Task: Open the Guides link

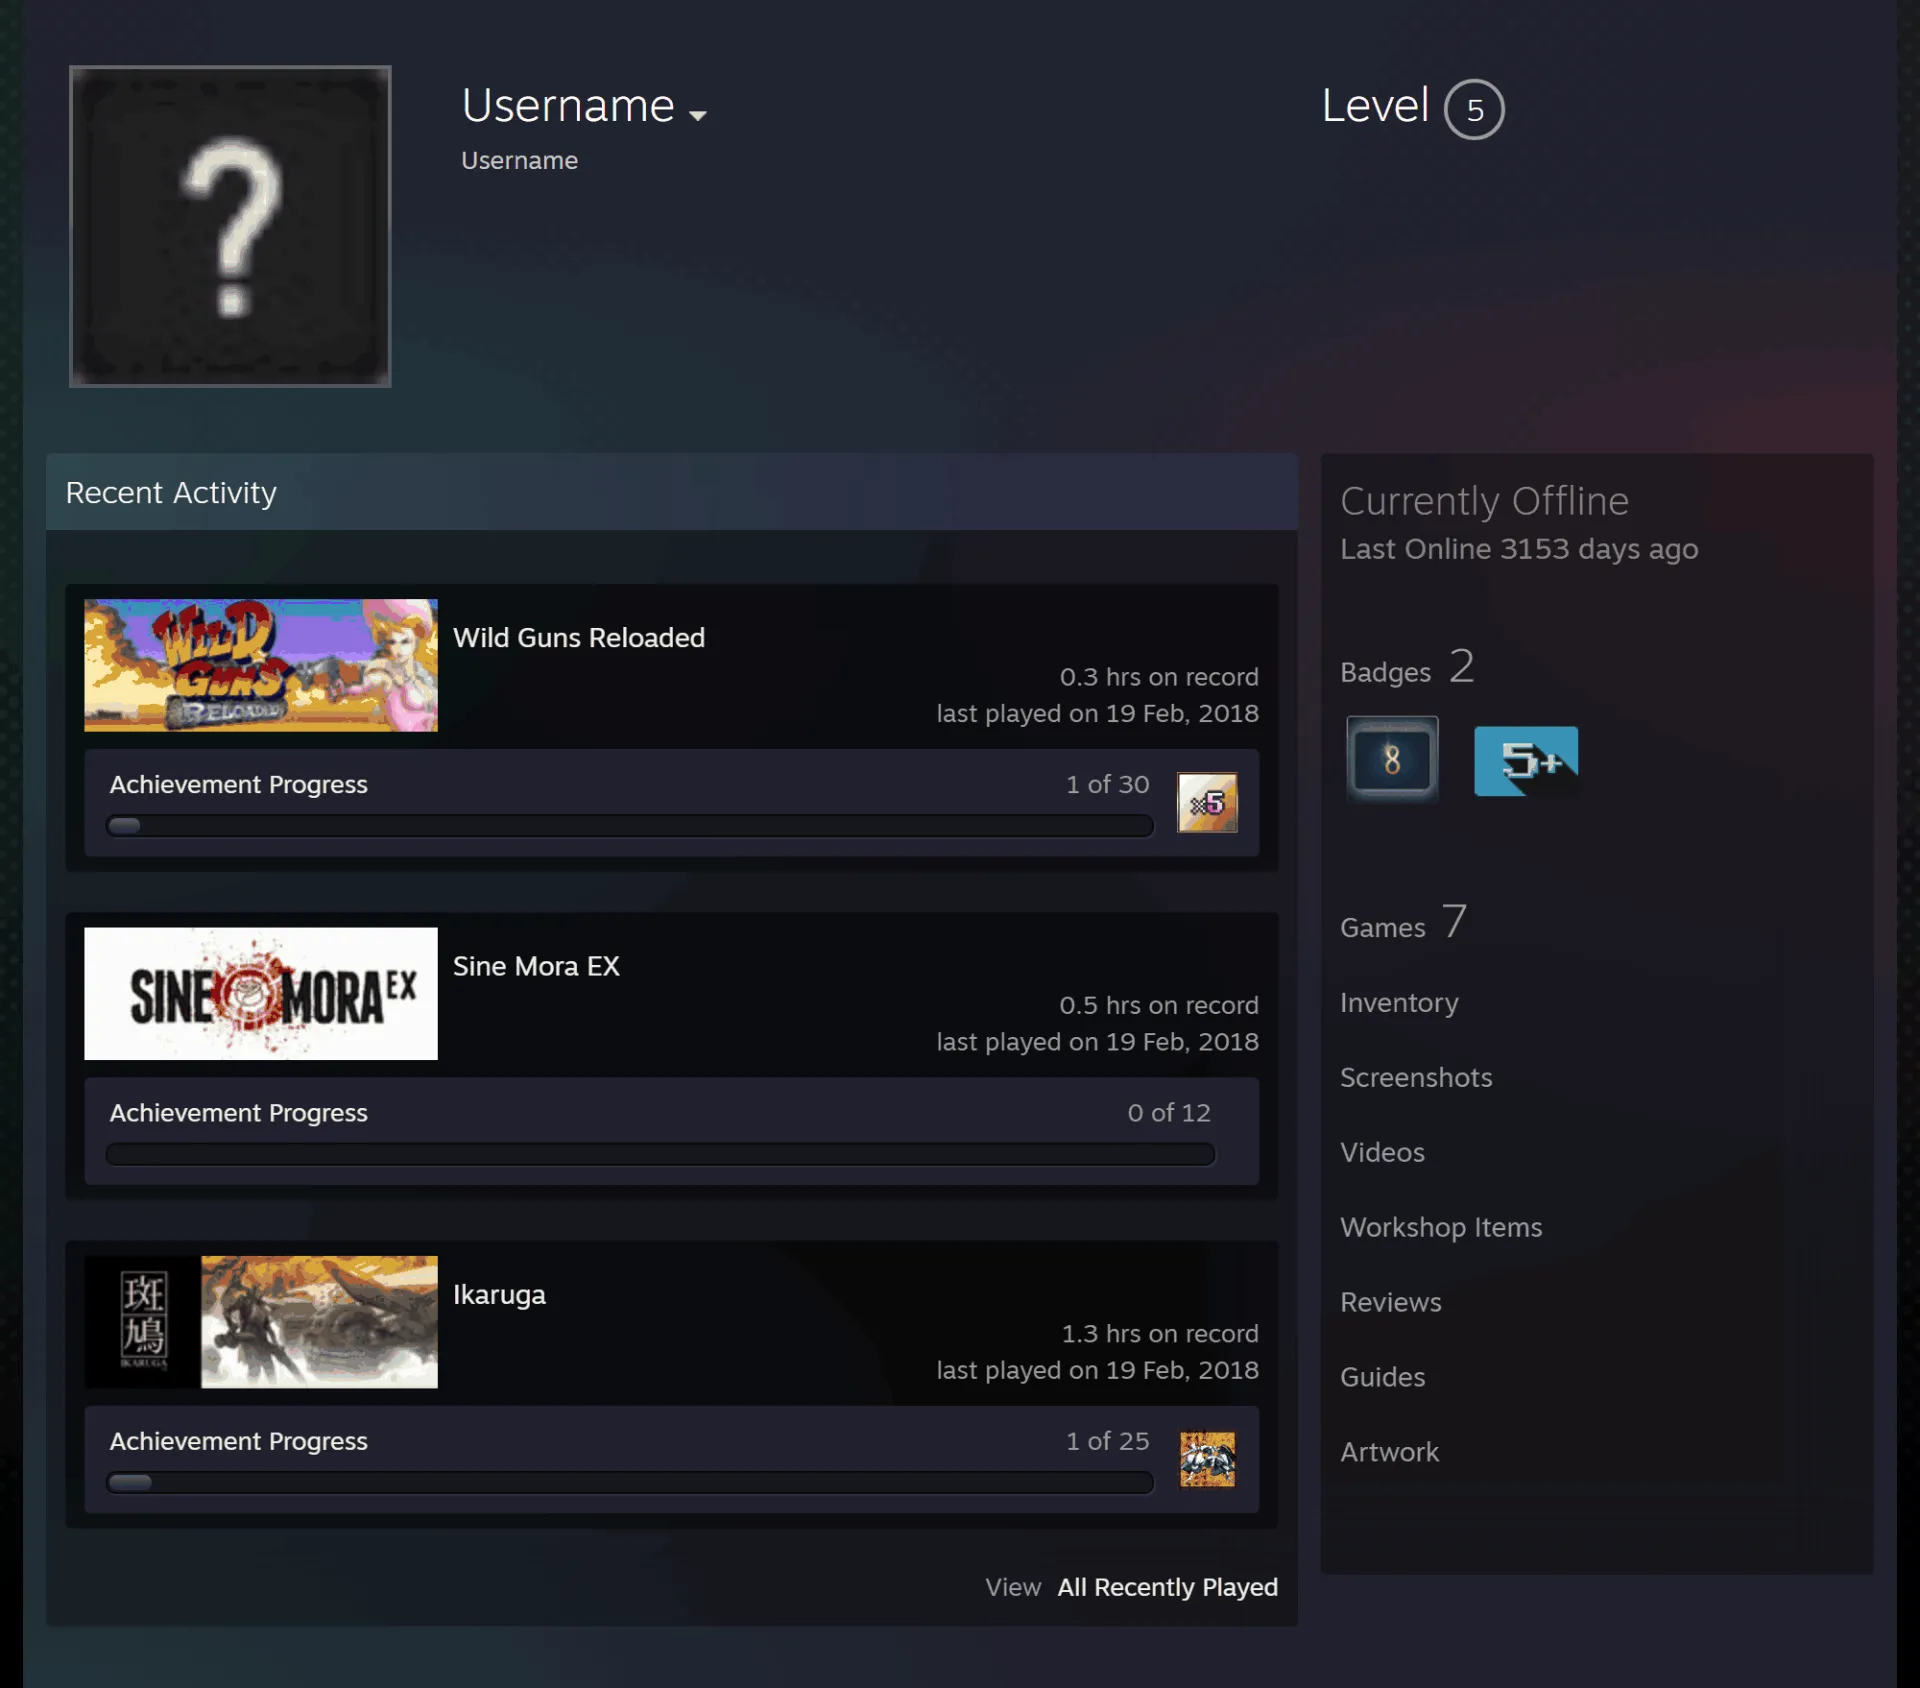Action: coord(1382,1377)
